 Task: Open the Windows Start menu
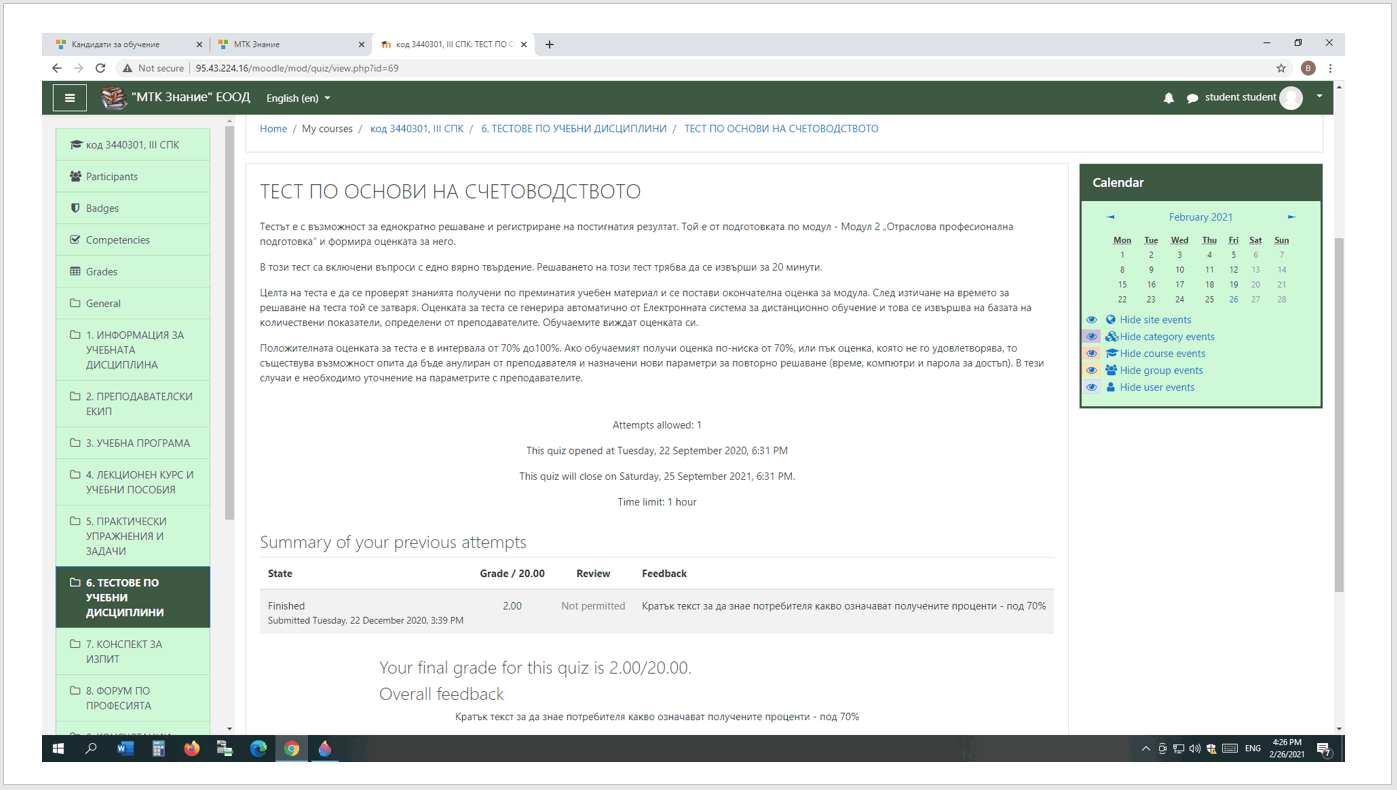58,748
